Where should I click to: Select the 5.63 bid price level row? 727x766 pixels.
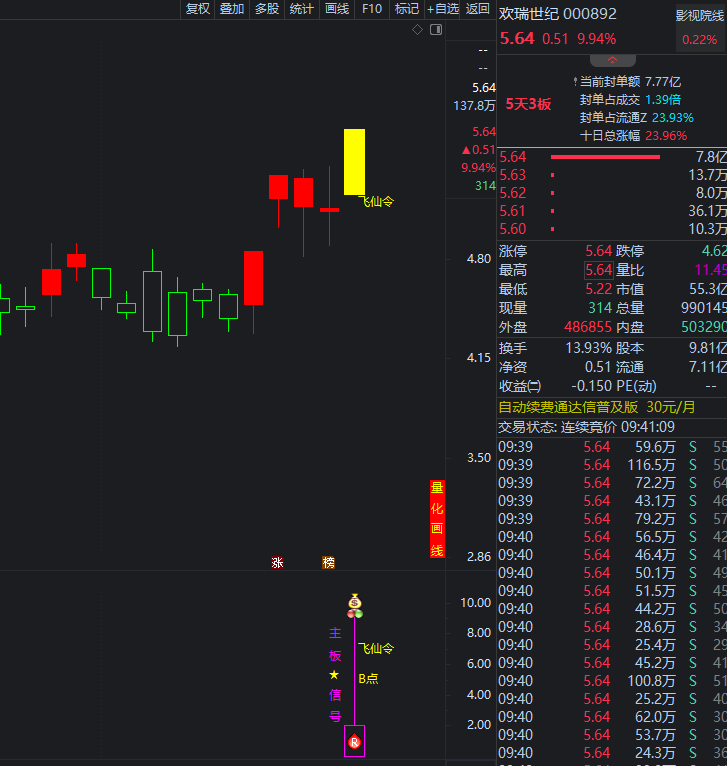tap(612, 175)
